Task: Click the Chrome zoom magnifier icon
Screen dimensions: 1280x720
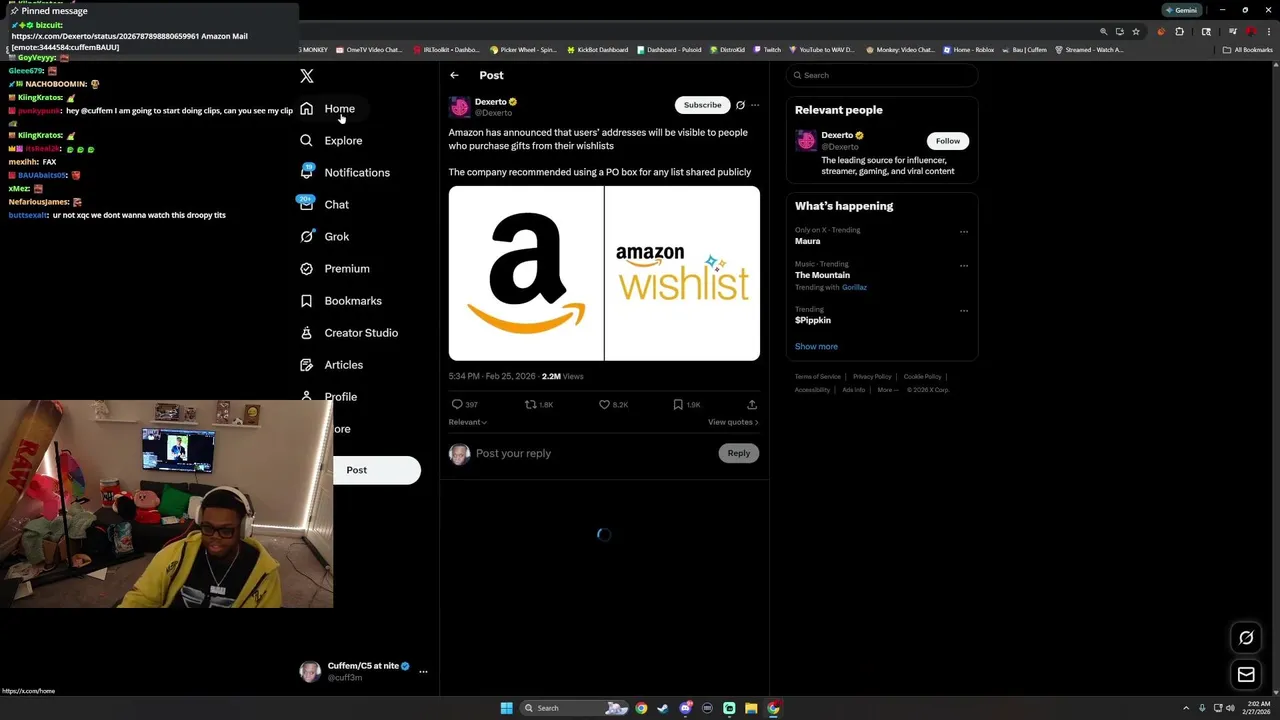Action: [1103, 31]
